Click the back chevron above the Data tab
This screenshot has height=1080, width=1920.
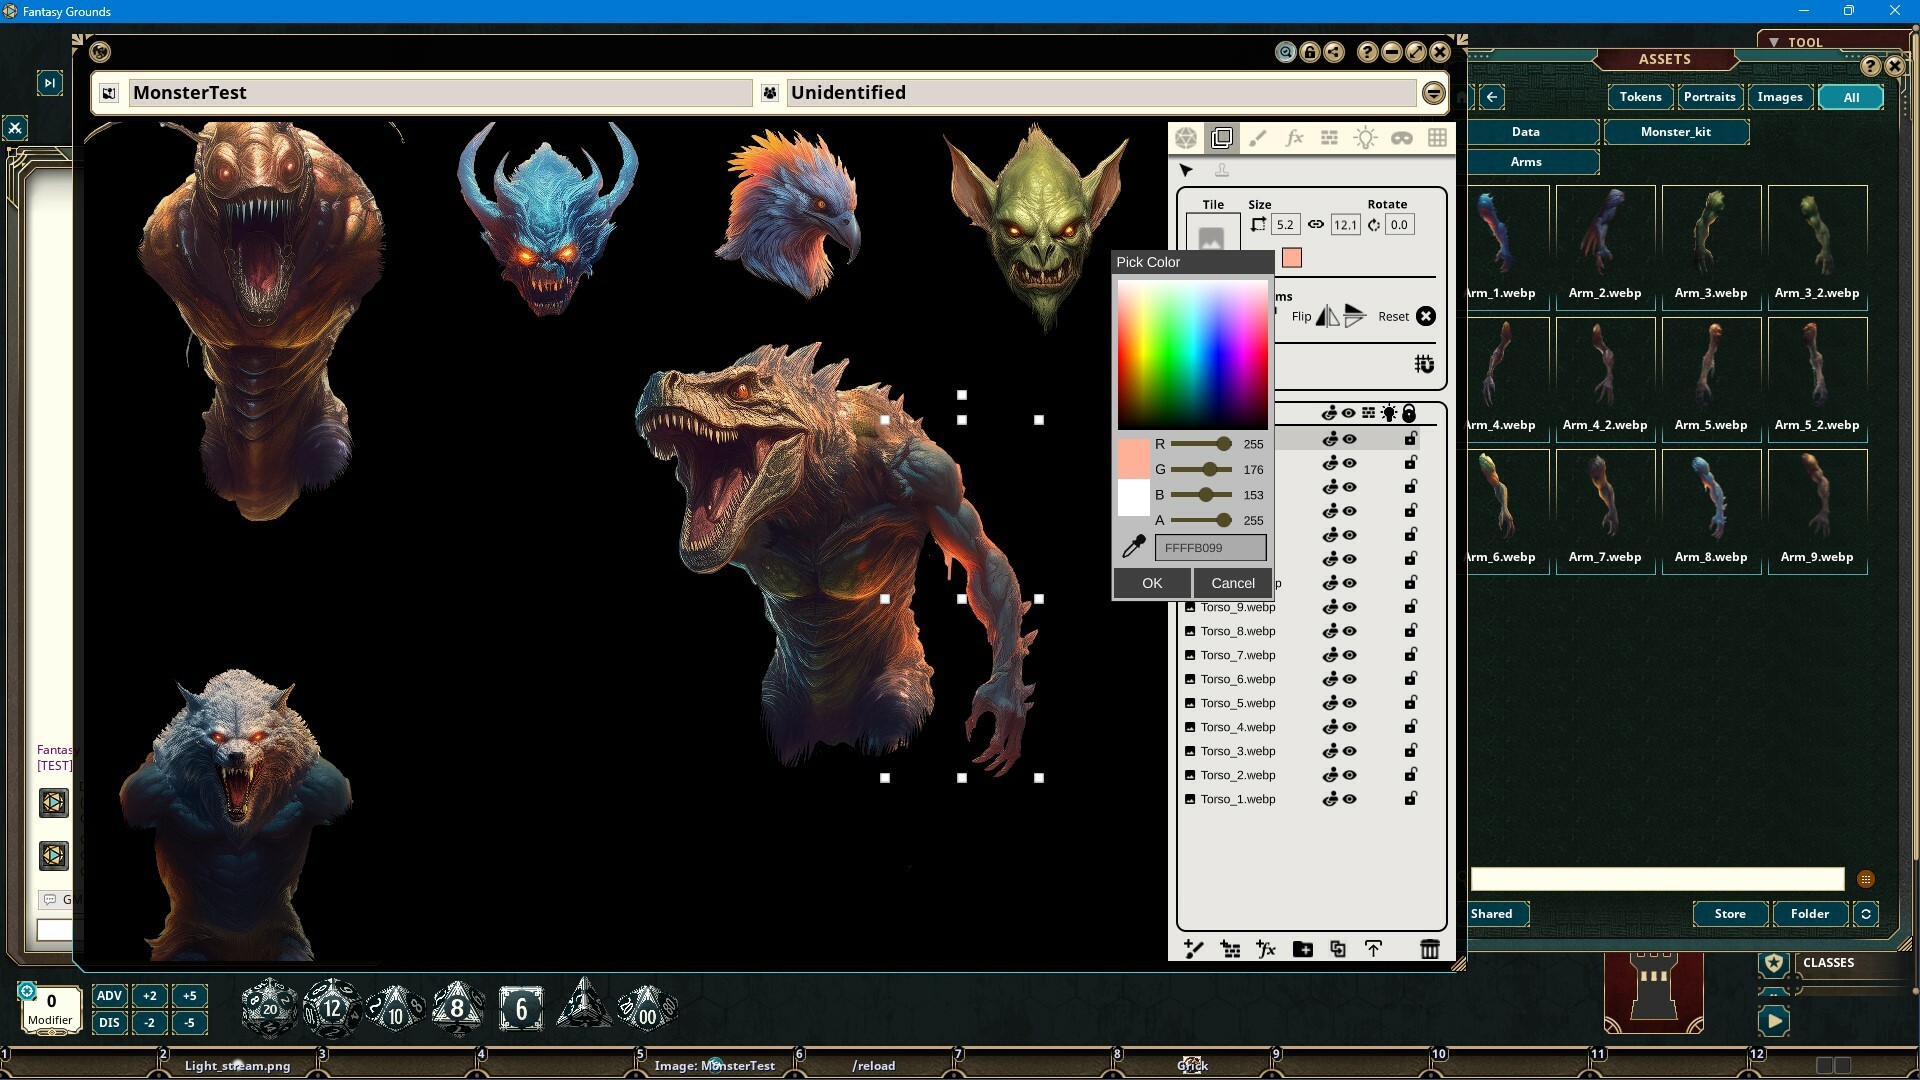pyautogui.click(x=1491, y=96)
